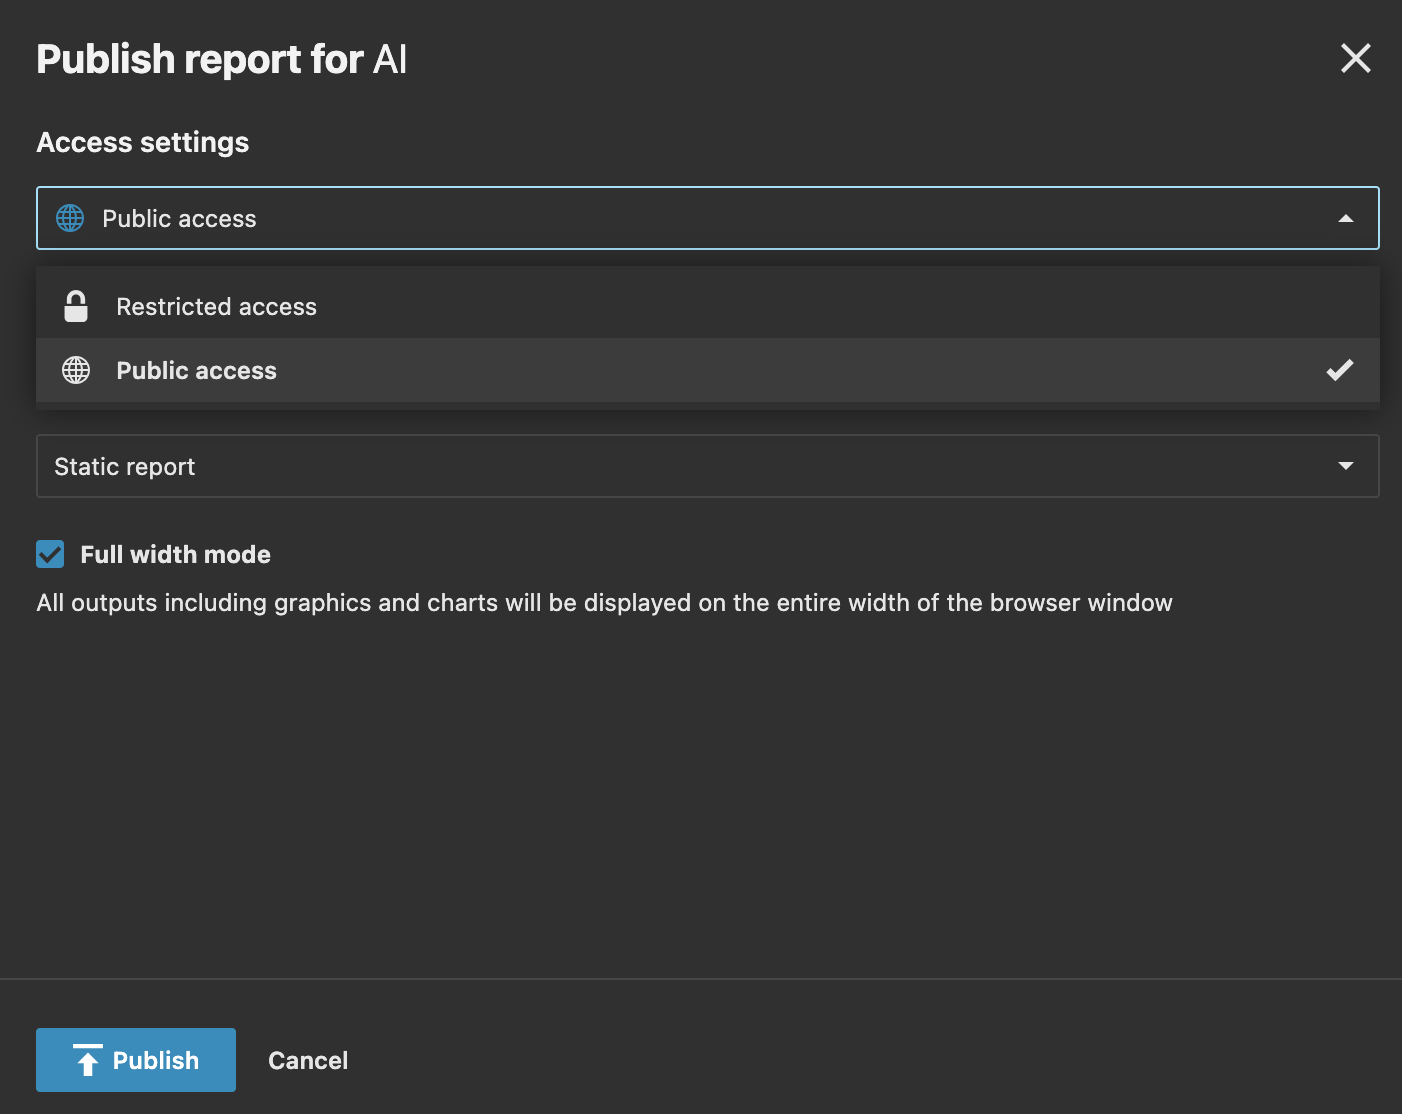
Task: Click the upward chevron on the access selector
Action: click(1346, 217)
